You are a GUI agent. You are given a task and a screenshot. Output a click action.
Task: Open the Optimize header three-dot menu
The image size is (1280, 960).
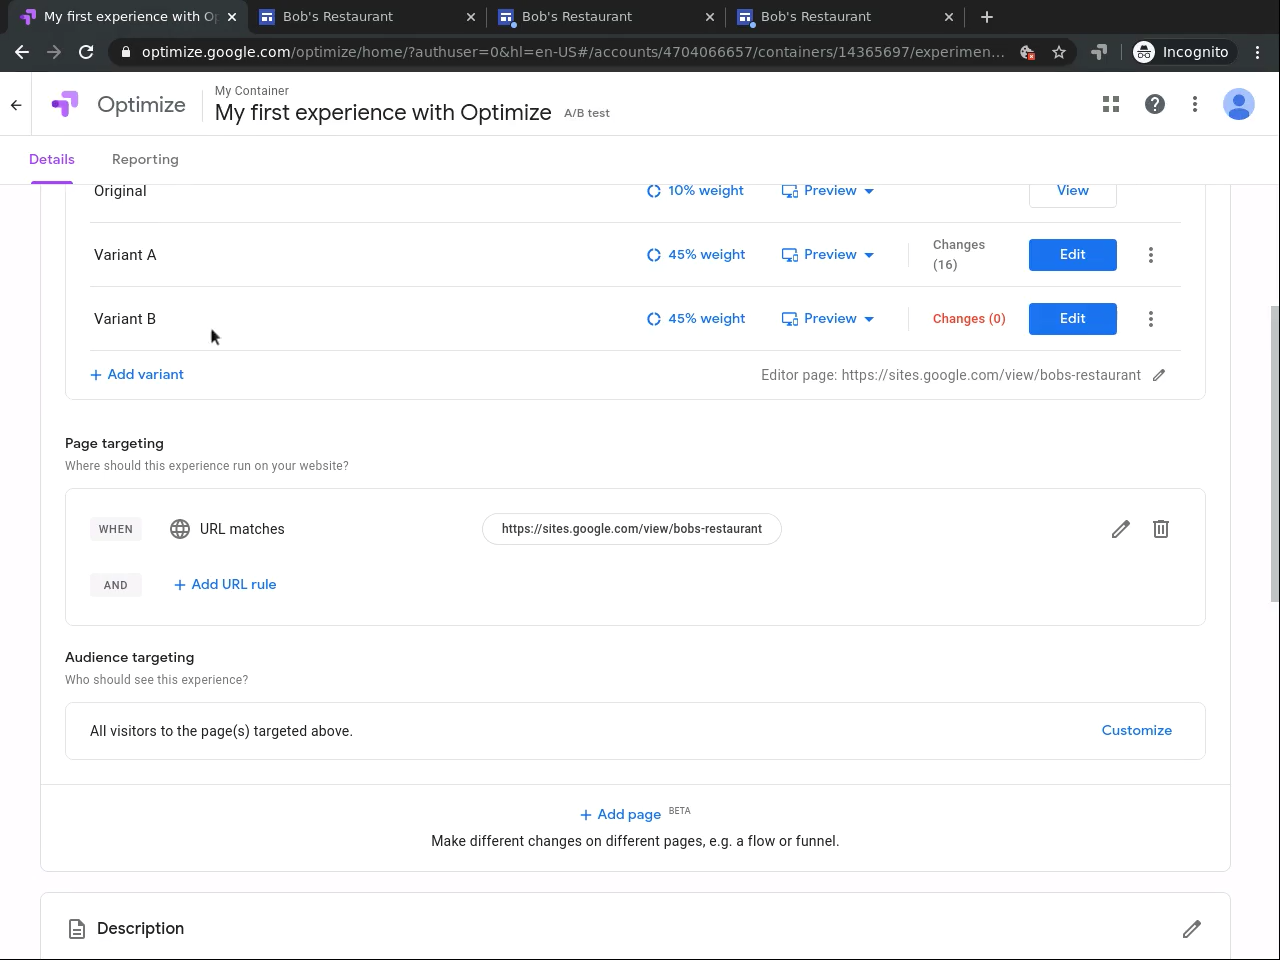1195,104
